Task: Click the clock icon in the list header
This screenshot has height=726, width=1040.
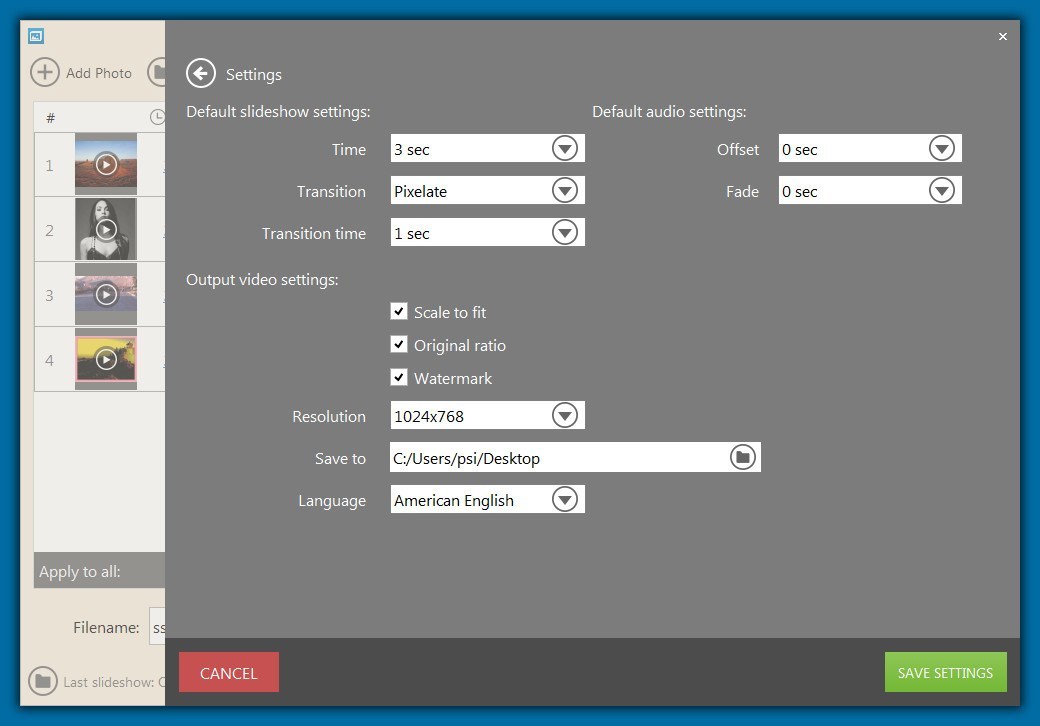Action: (158, 117)
